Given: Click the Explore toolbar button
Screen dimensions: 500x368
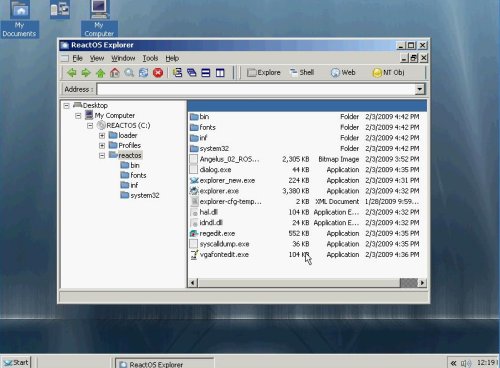Looking at the screenshot, I should pos(264,73).
